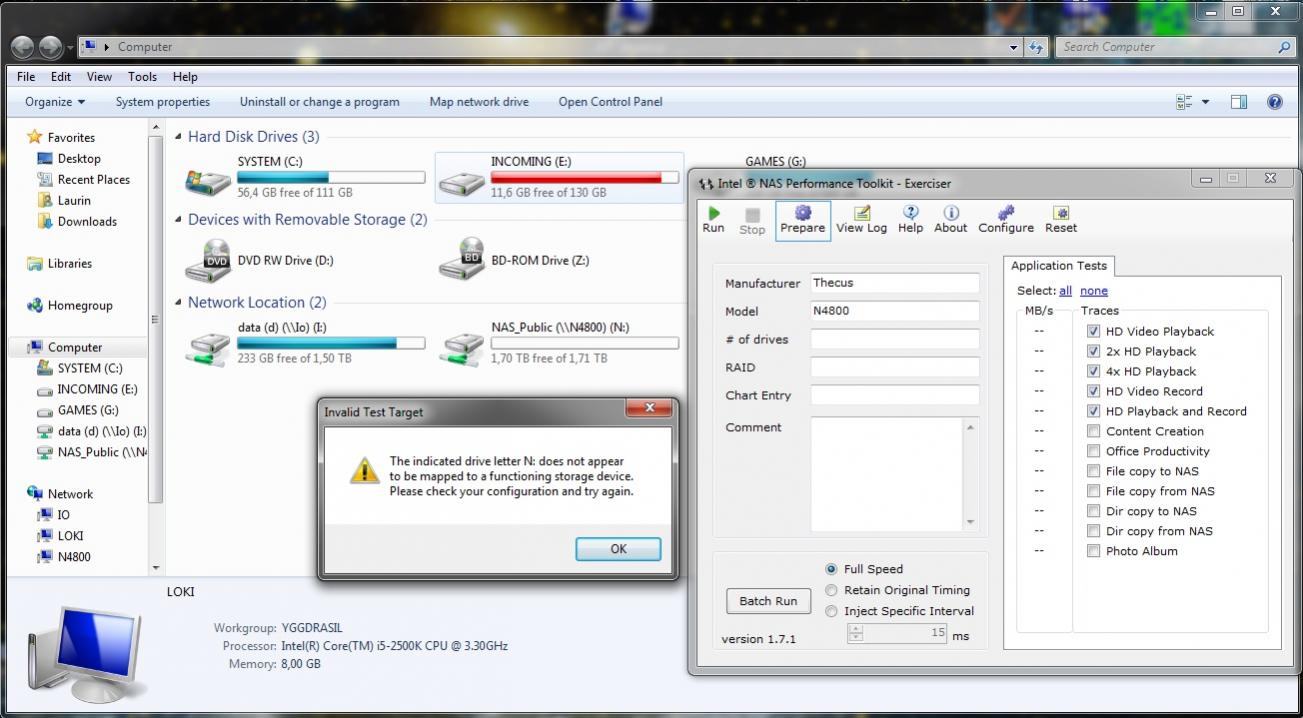Select the BD-ROM Drive (Z:) icon

[462, 260]
